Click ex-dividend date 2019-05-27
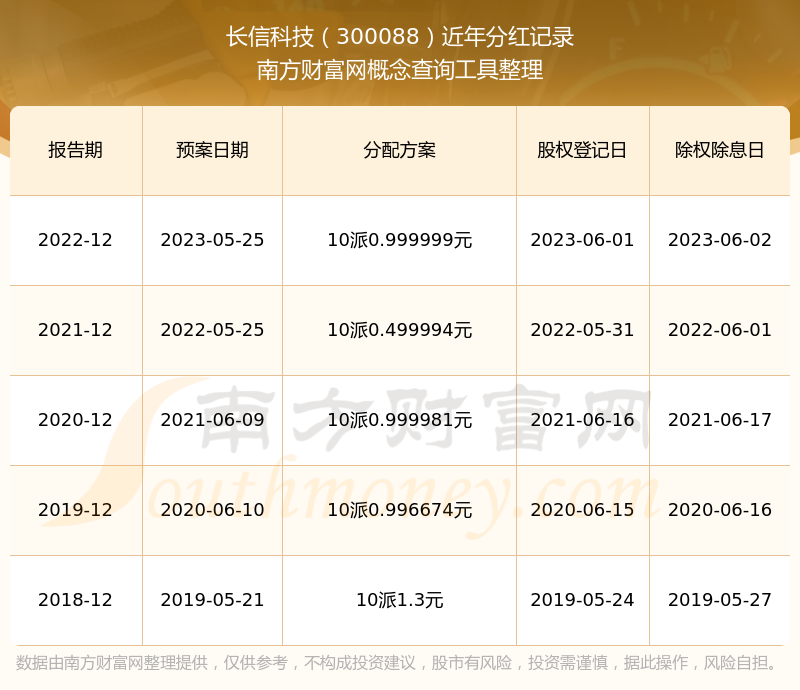Screen dimensions: 800x690 tap(719, 599)
